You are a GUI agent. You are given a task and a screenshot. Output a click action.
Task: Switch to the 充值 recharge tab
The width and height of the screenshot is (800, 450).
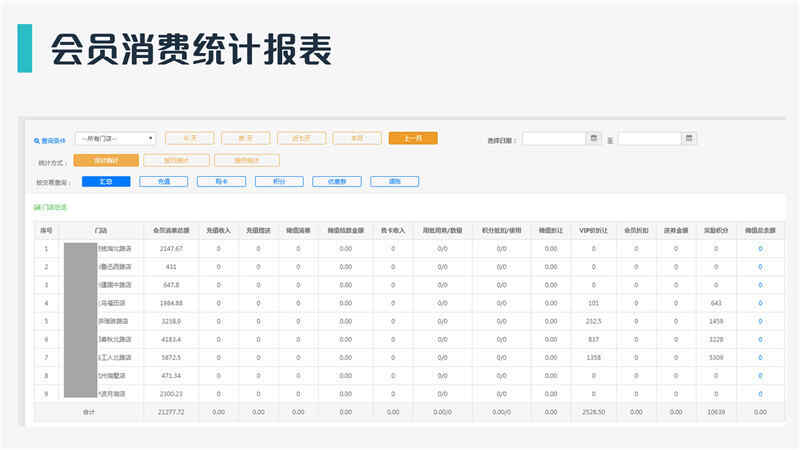click(164, 182)
